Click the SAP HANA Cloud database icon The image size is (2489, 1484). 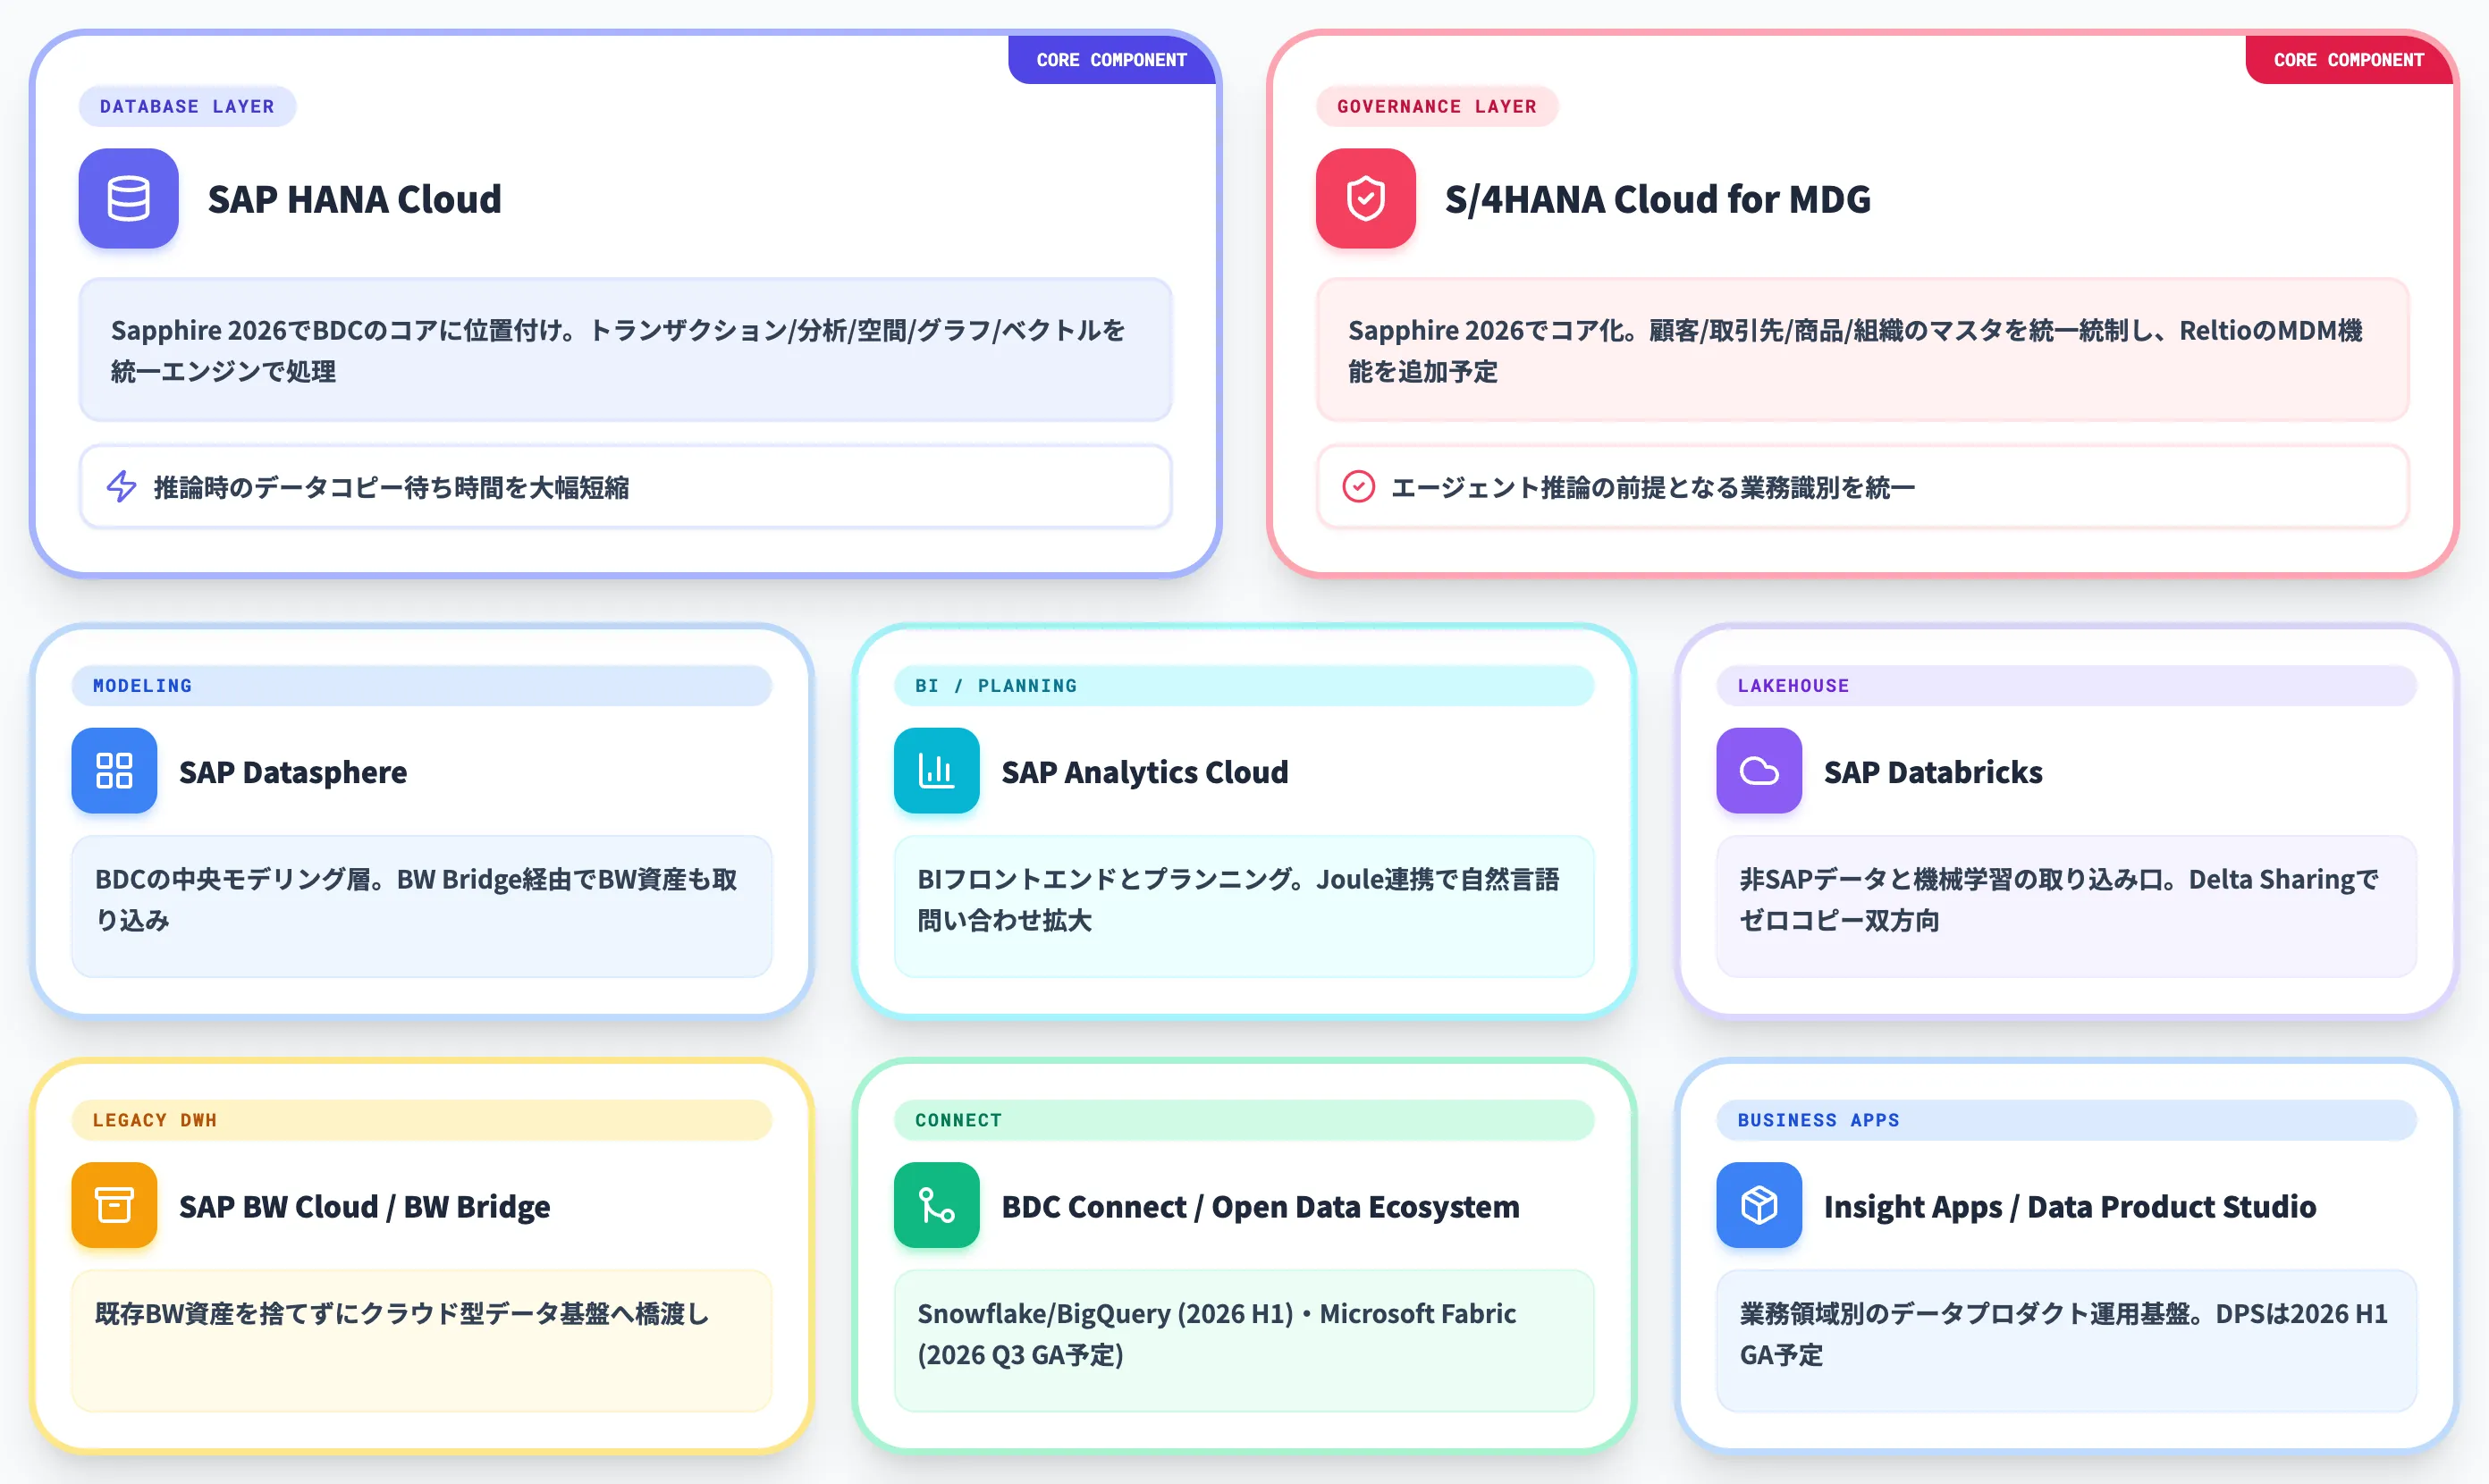pyautogui.click(x=128, y=198)
